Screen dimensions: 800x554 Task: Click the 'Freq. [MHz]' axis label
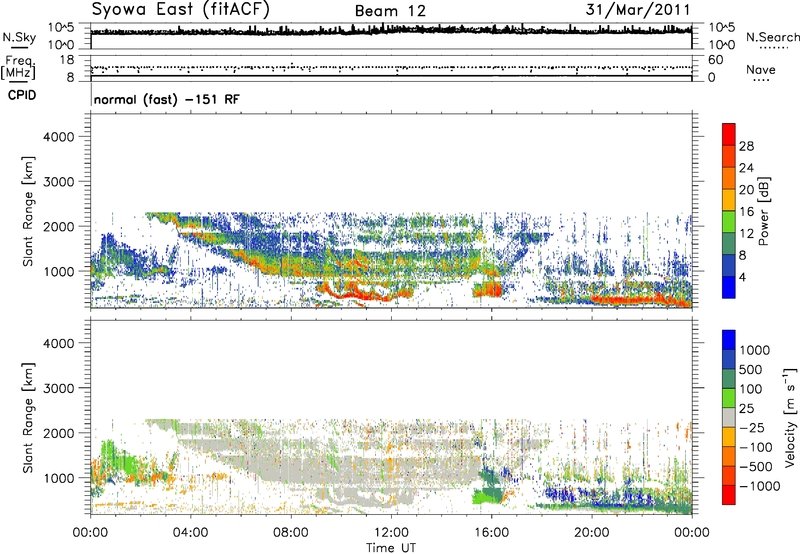click(18, 68)
